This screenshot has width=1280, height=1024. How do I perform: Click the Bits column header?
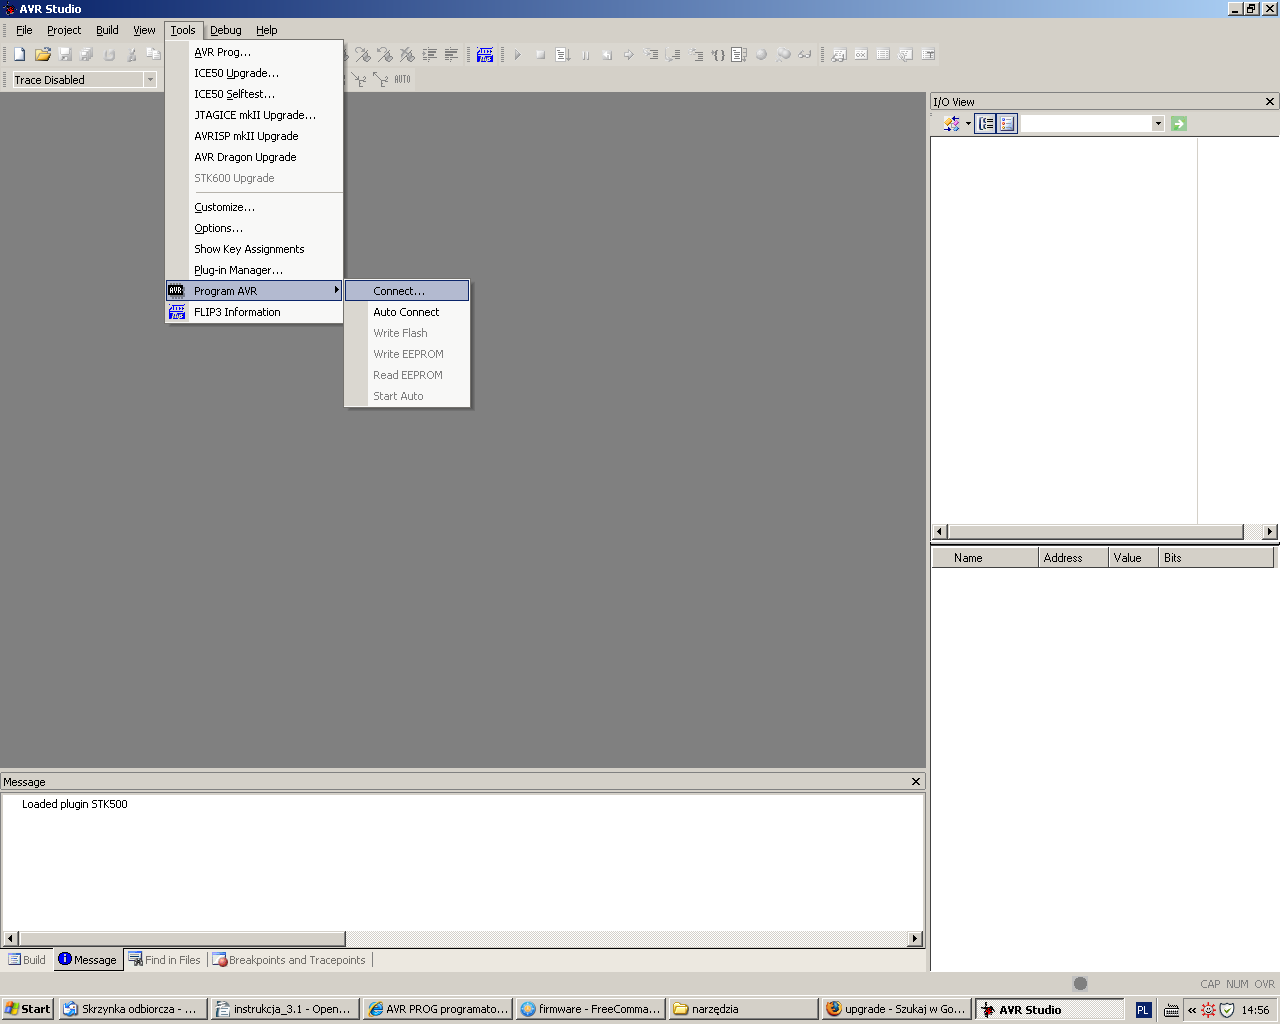click(1216, 558)
